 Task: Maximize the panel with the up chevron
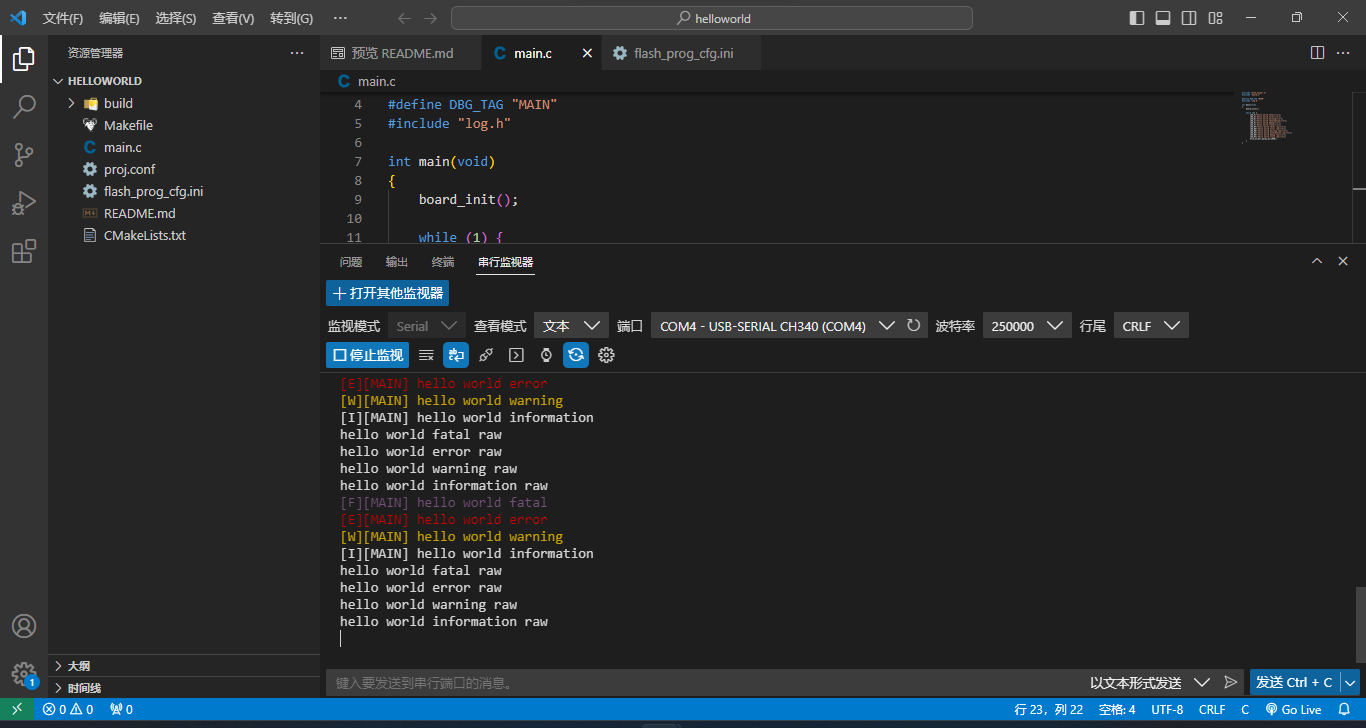(x=1317, y=261)
